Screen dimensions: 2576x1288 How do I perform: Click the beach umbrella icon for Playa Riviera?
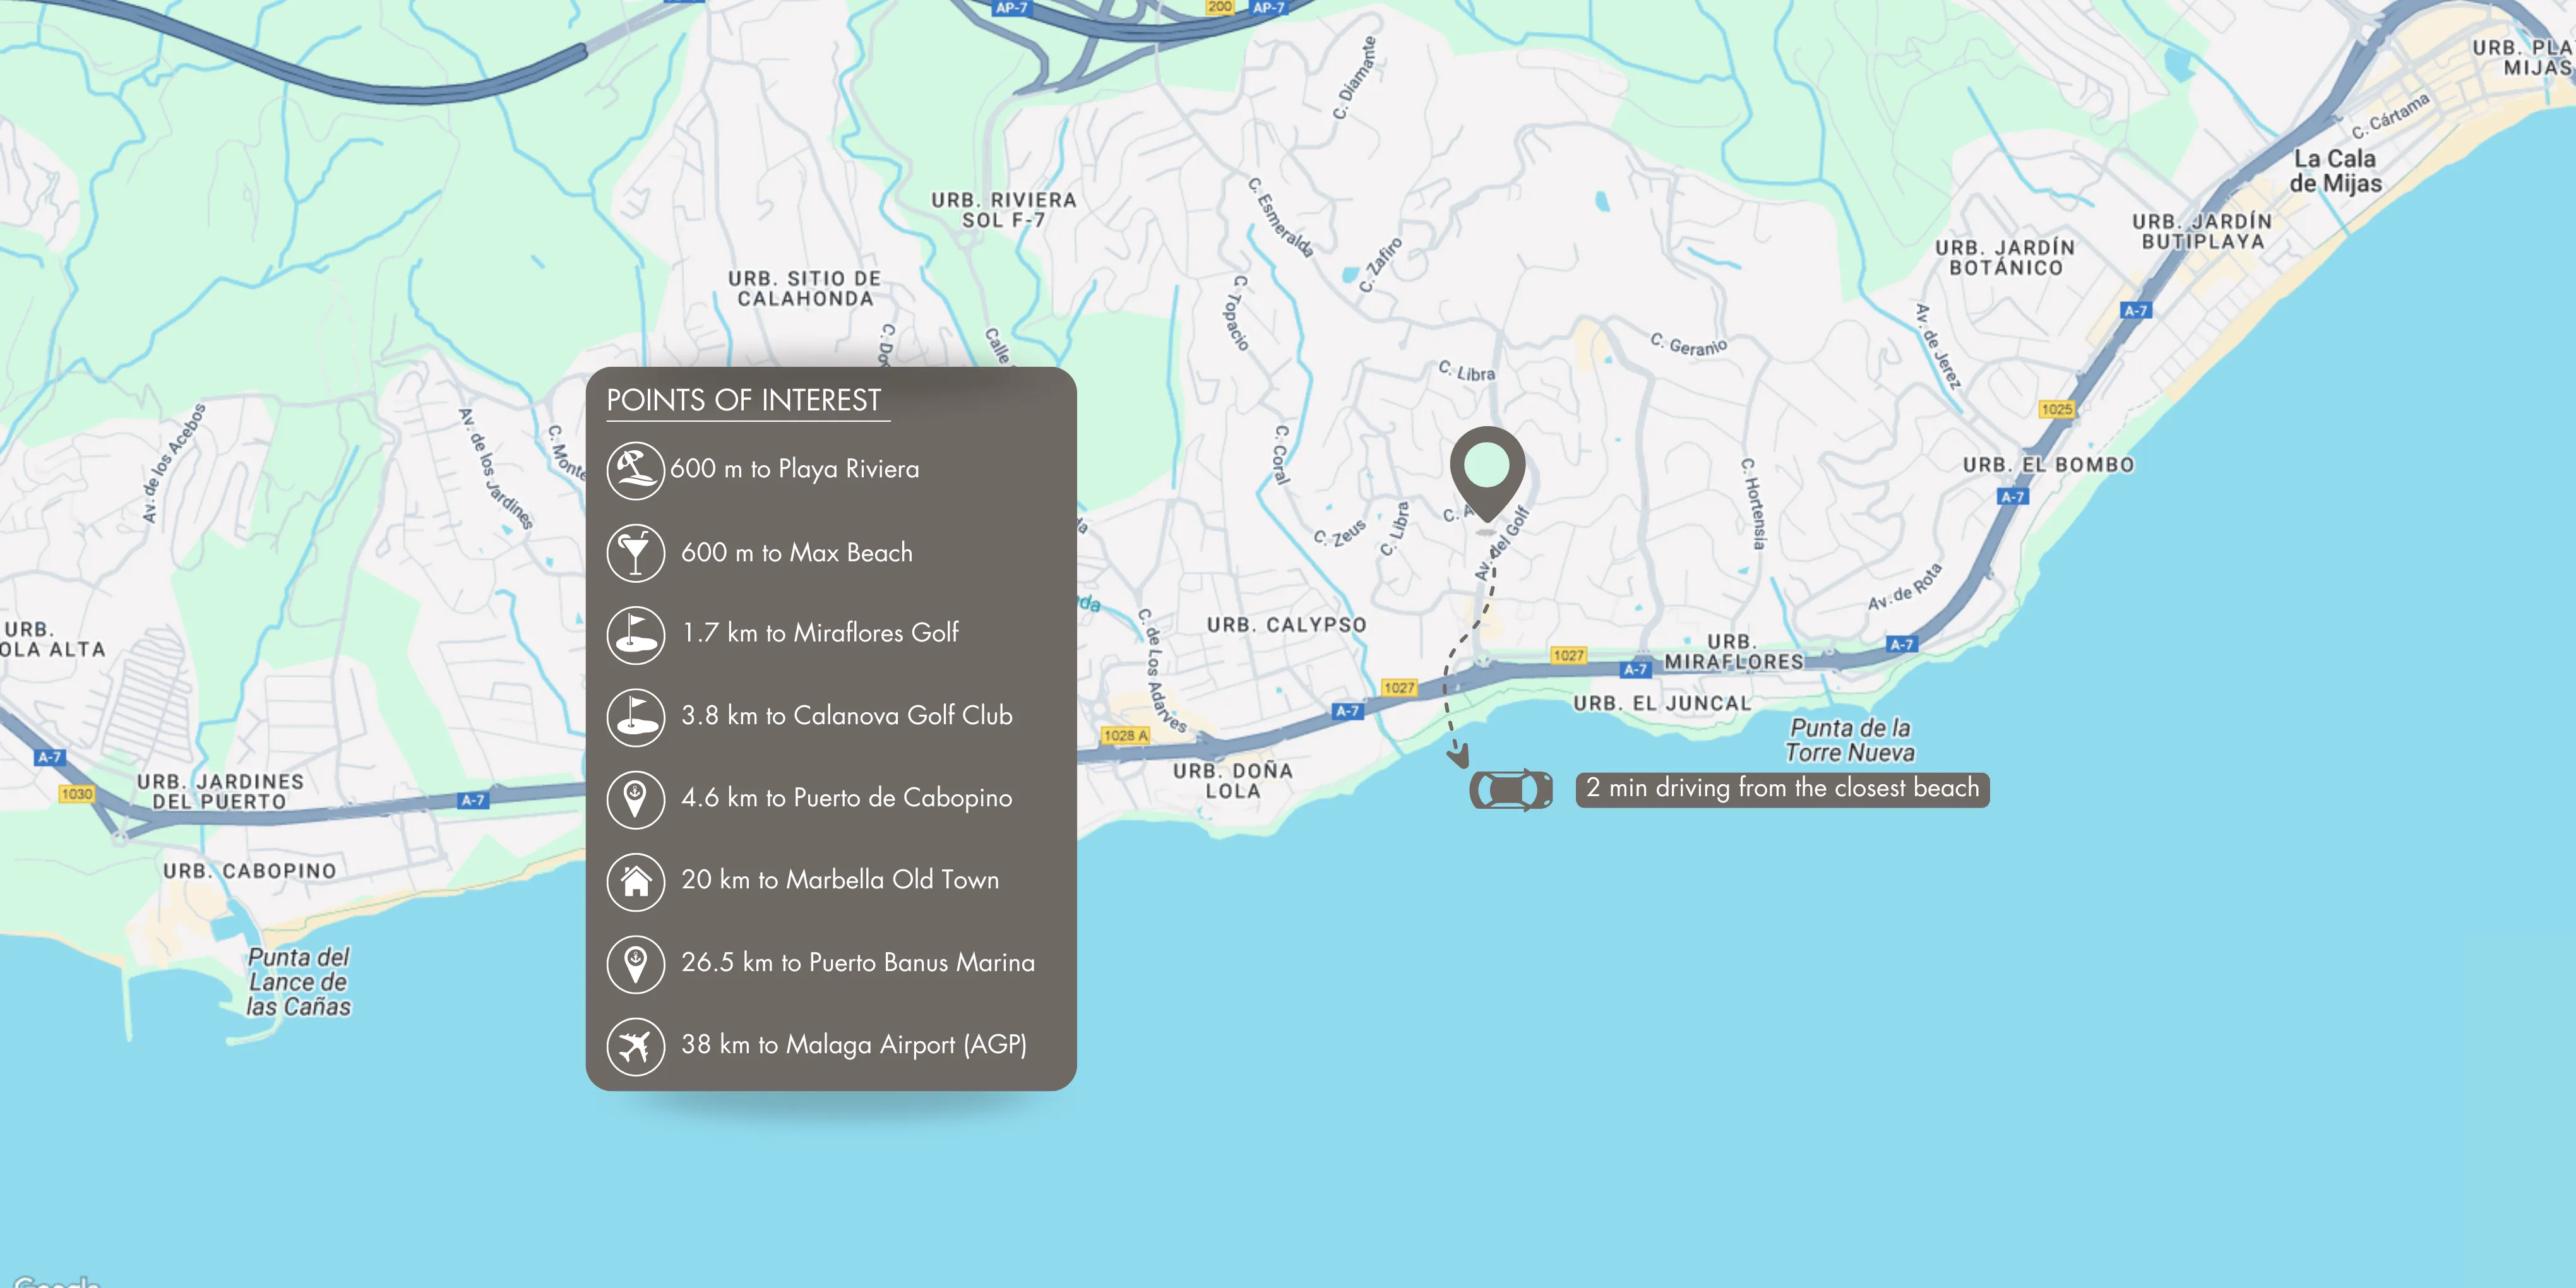click(x=635, y=470)
